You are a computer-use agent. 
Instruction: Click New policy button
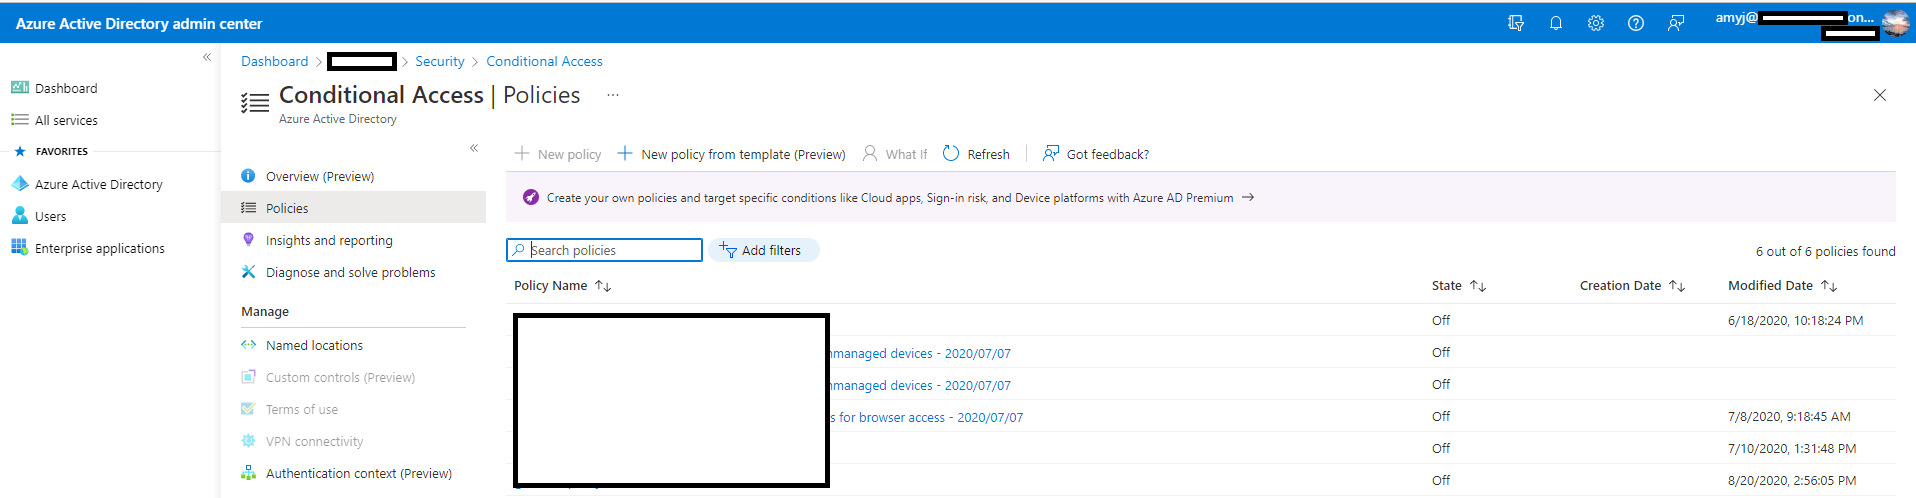pos(558,154)
